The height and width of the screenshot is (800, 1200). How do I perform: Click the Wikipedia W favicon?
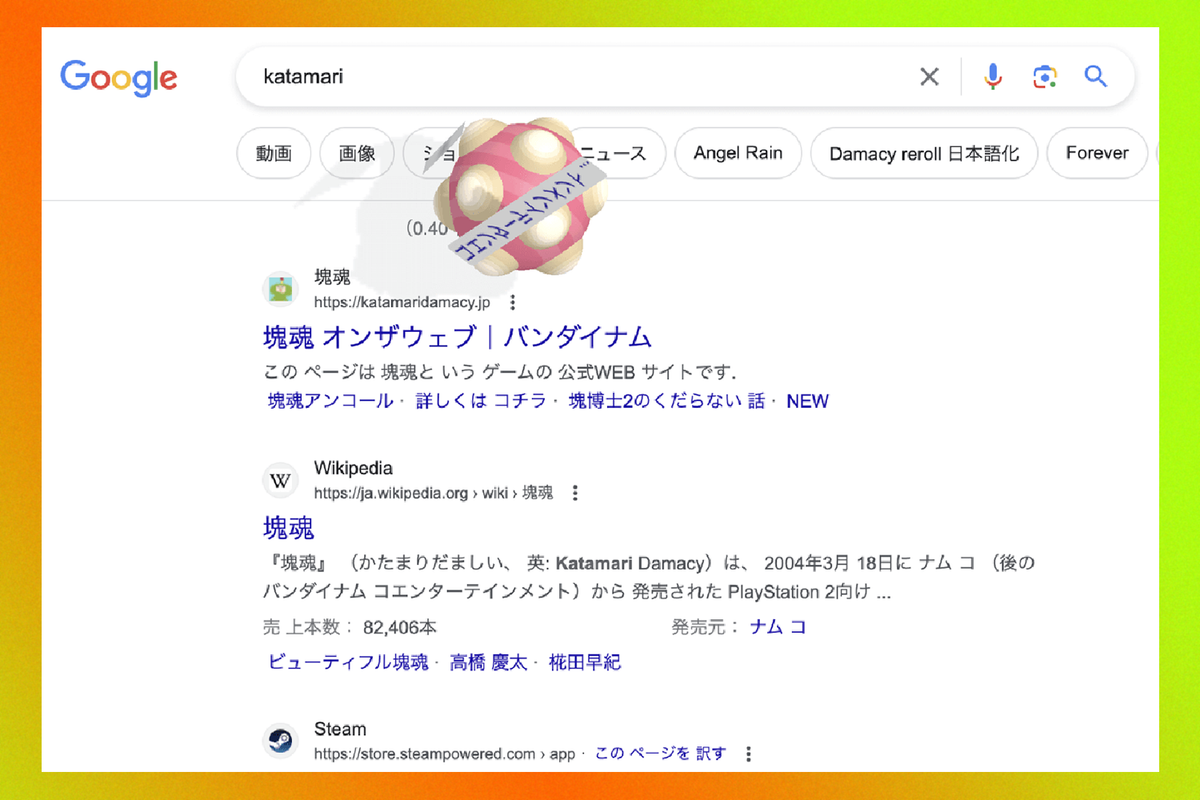tap(281, 481)
